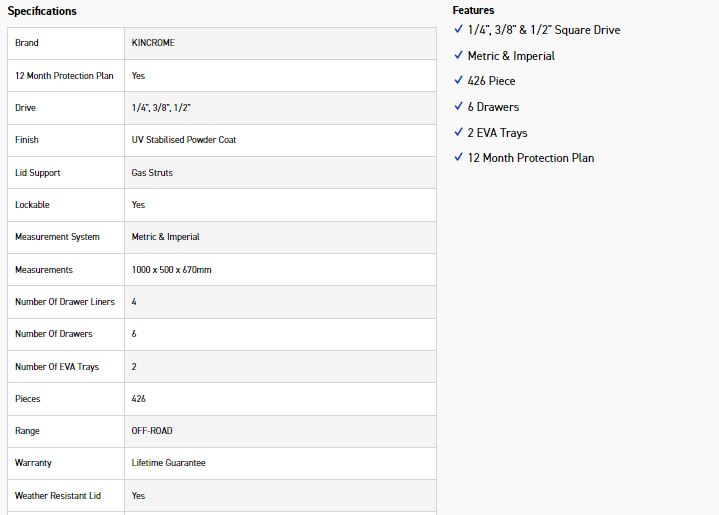This screenshot has width=719, height=515.
Task: Click the checkmark beside Square Drive feature
Action: [x=458, y=30]
